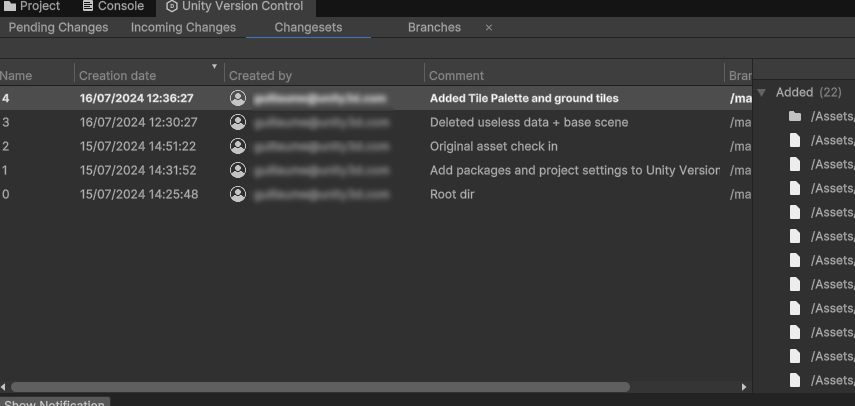Image resolution: width=855 pixels, height=406 pixels.
Task: Click the first file icon under Added
Action: coord(795,140)
